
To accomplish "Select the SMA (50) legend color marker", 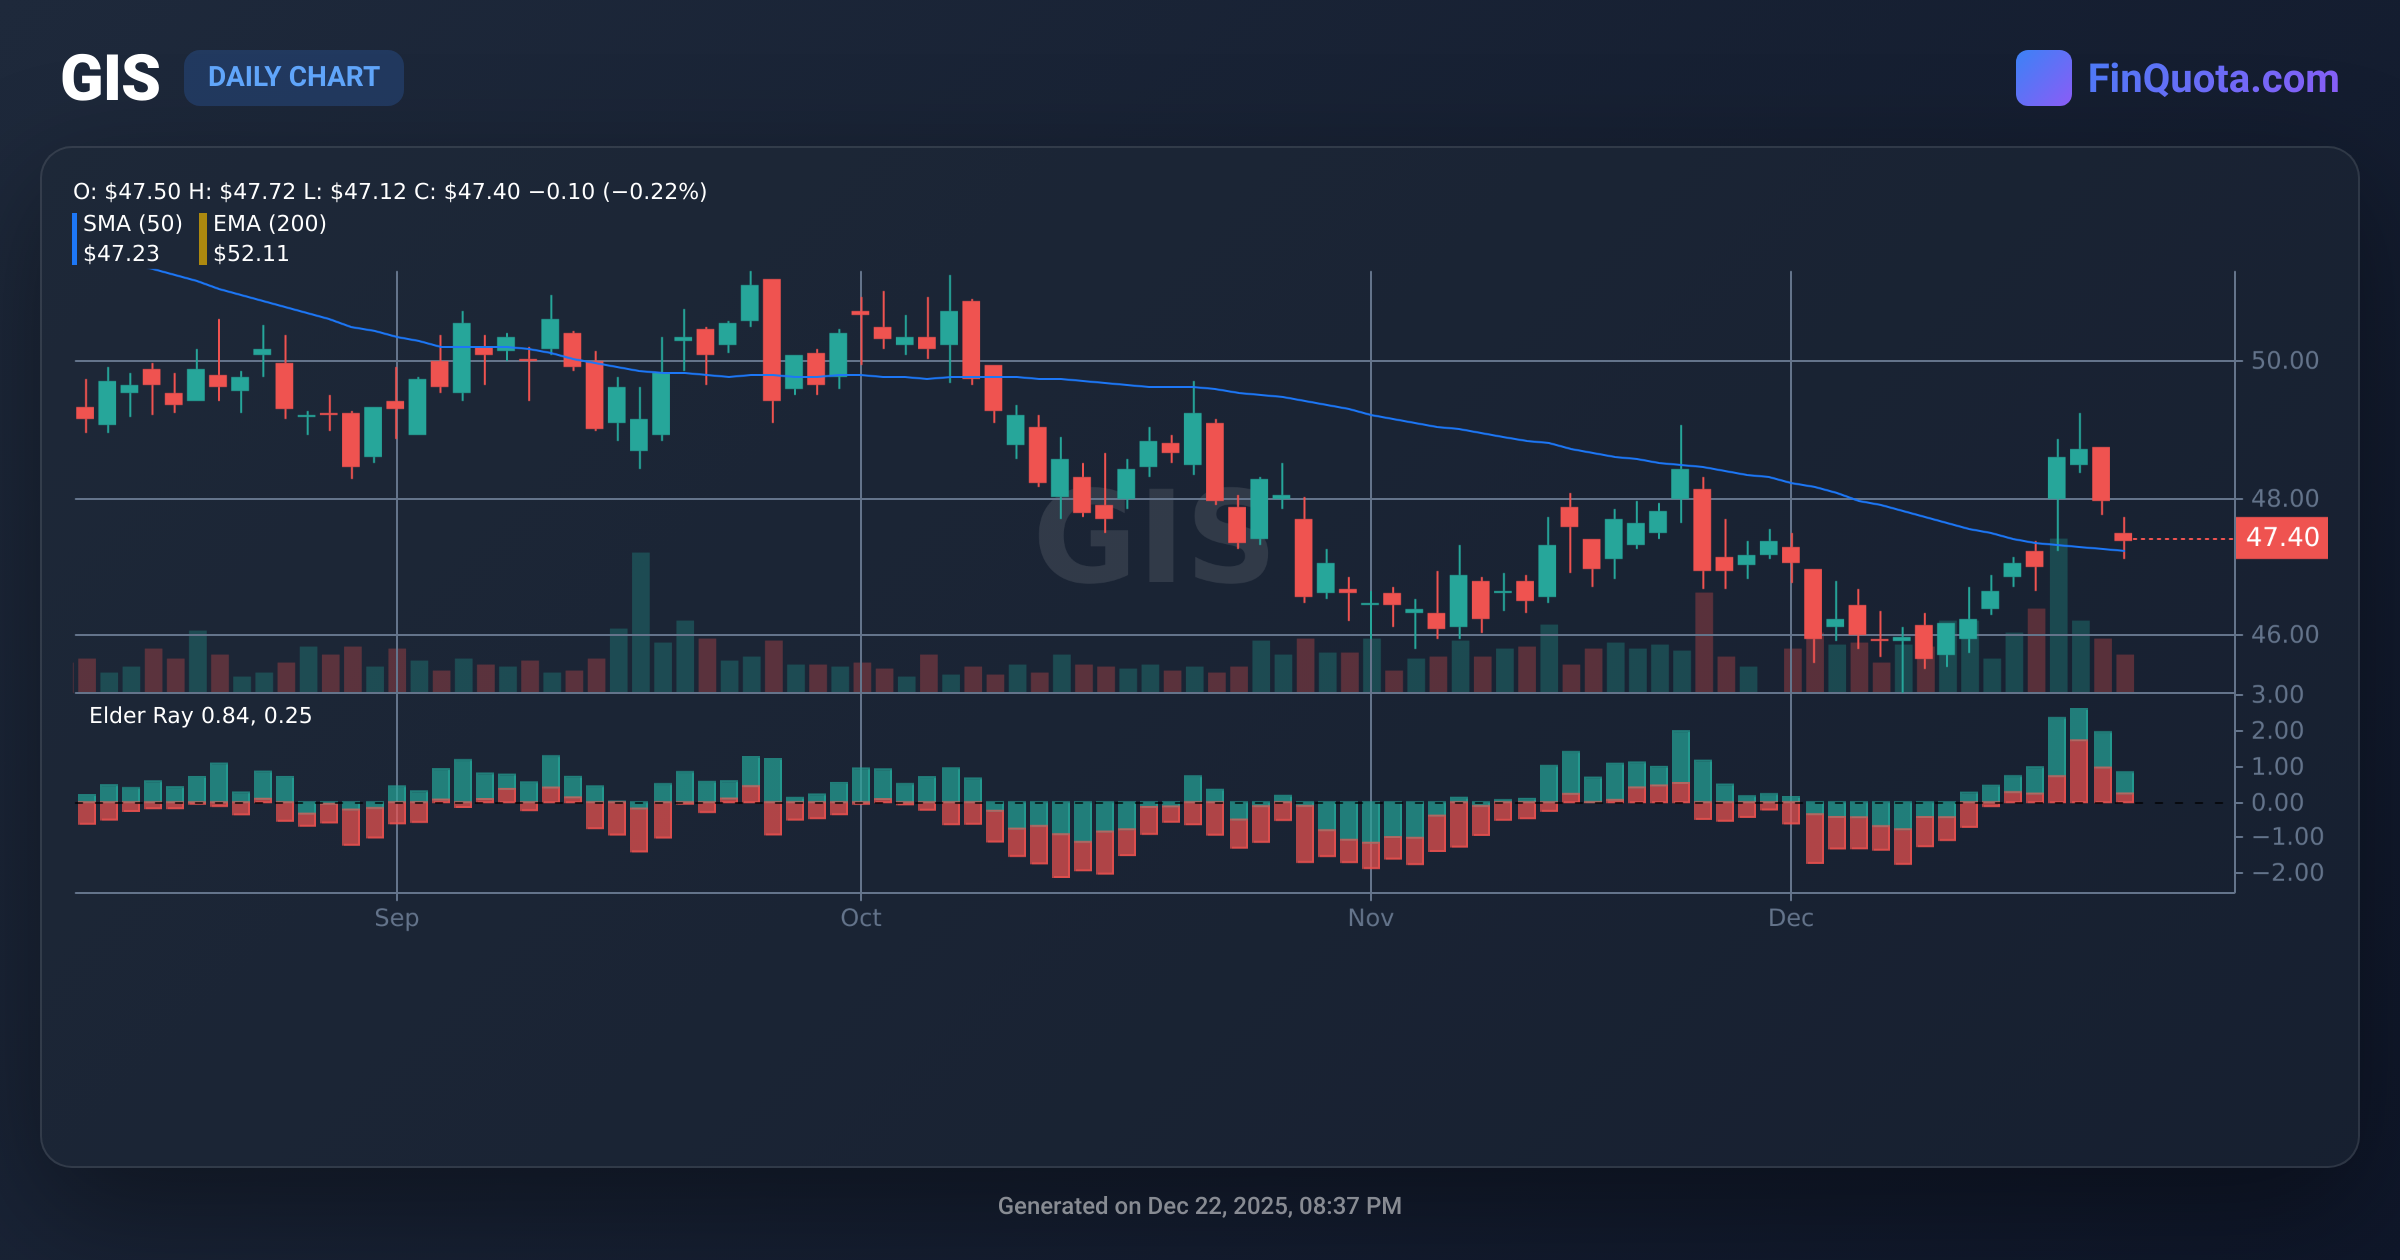I will pyautogui.click(x=76, y=238).
